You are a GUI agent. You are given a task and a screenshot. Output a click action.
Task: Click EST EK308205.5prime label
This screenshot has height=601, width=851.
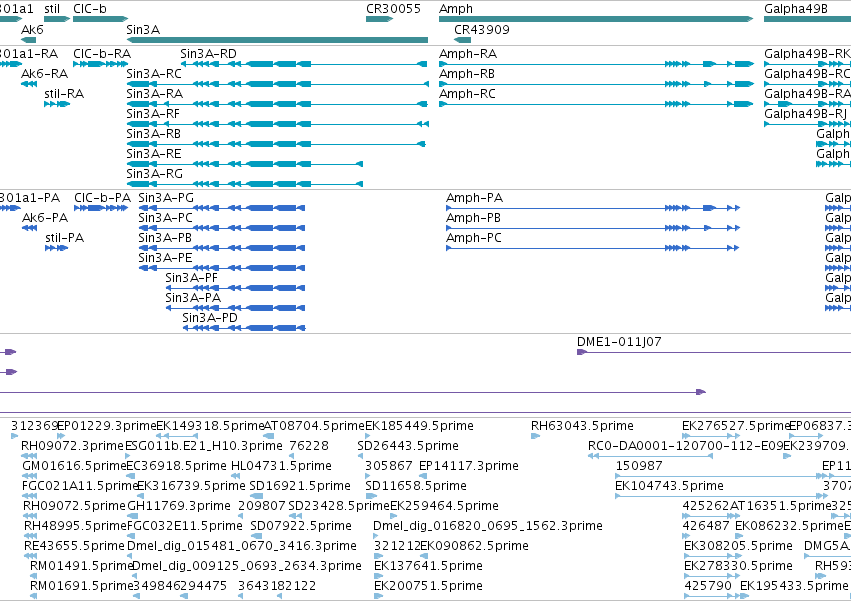tap(738, 547)
